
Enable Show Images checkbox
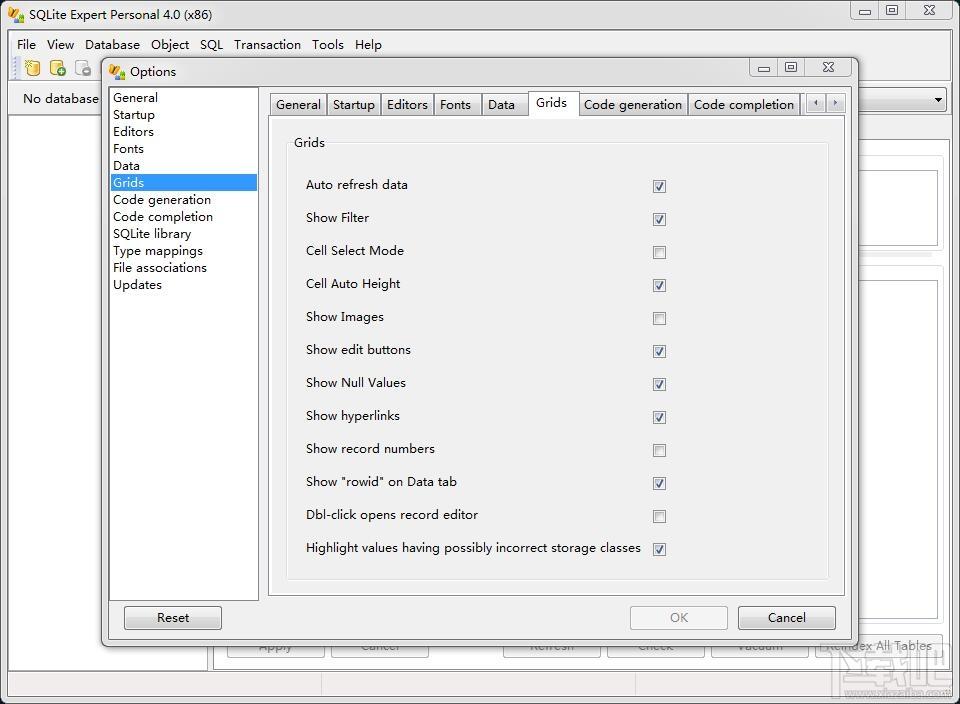[659, 318]
